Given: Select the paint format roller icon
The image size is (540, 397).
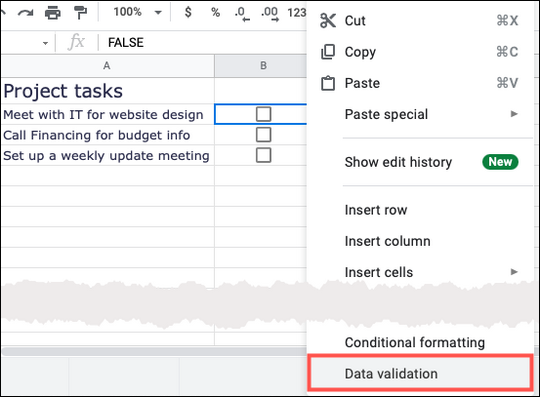Looking at the screenshot, I should 80,13.
